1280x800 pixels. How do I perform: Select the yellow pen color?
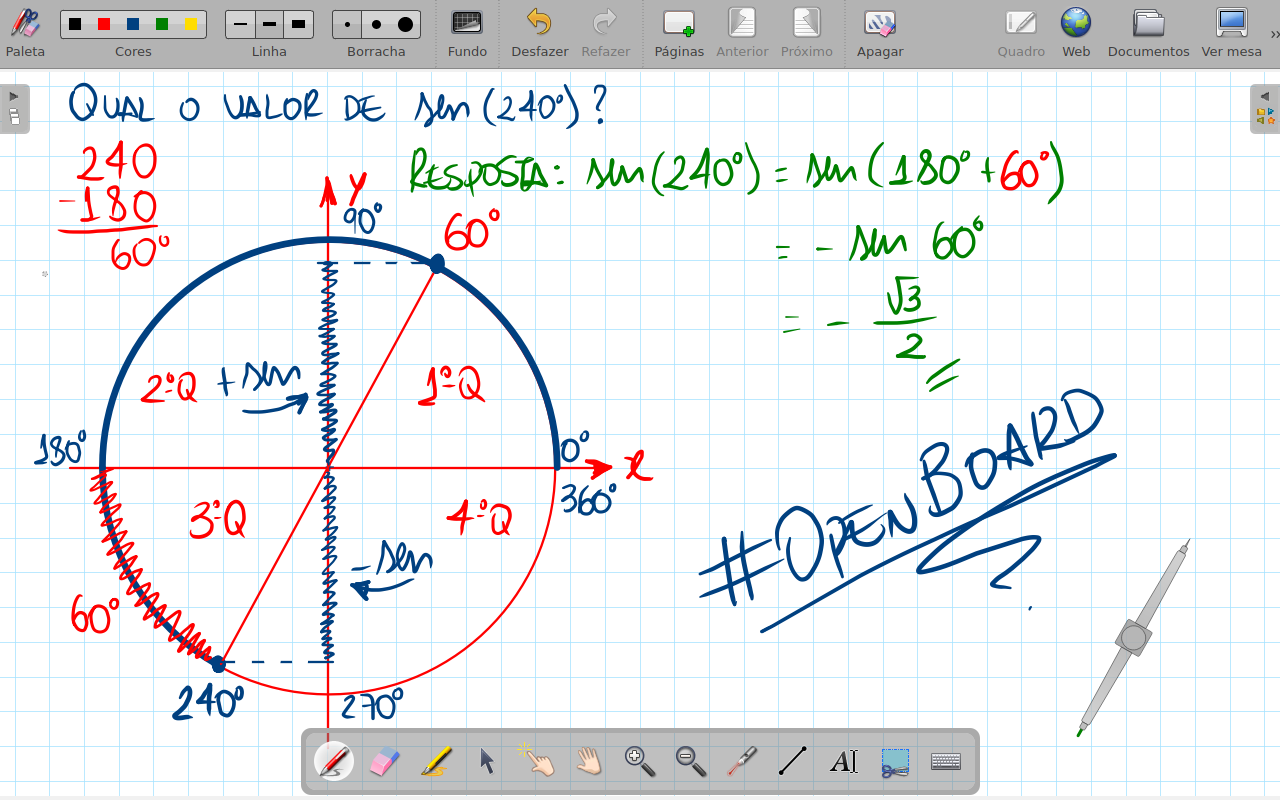tap(191, 24)
